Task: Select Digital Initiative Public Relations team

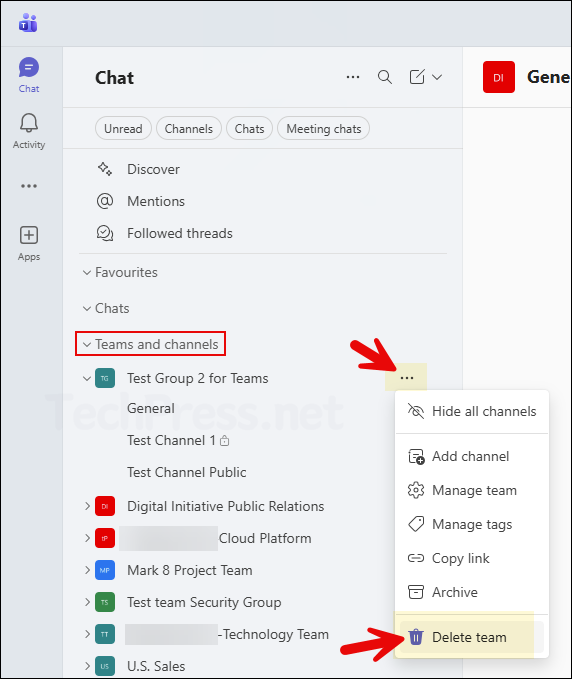Action: click(226, 506)
